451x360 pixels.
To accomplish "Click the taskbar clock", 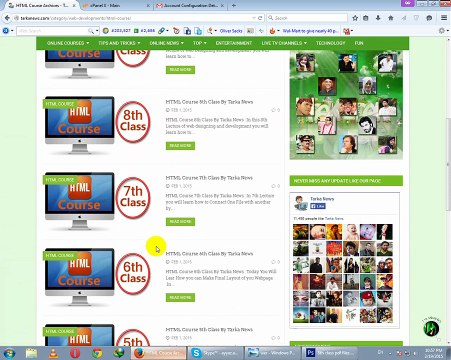I will coord(434,353).
